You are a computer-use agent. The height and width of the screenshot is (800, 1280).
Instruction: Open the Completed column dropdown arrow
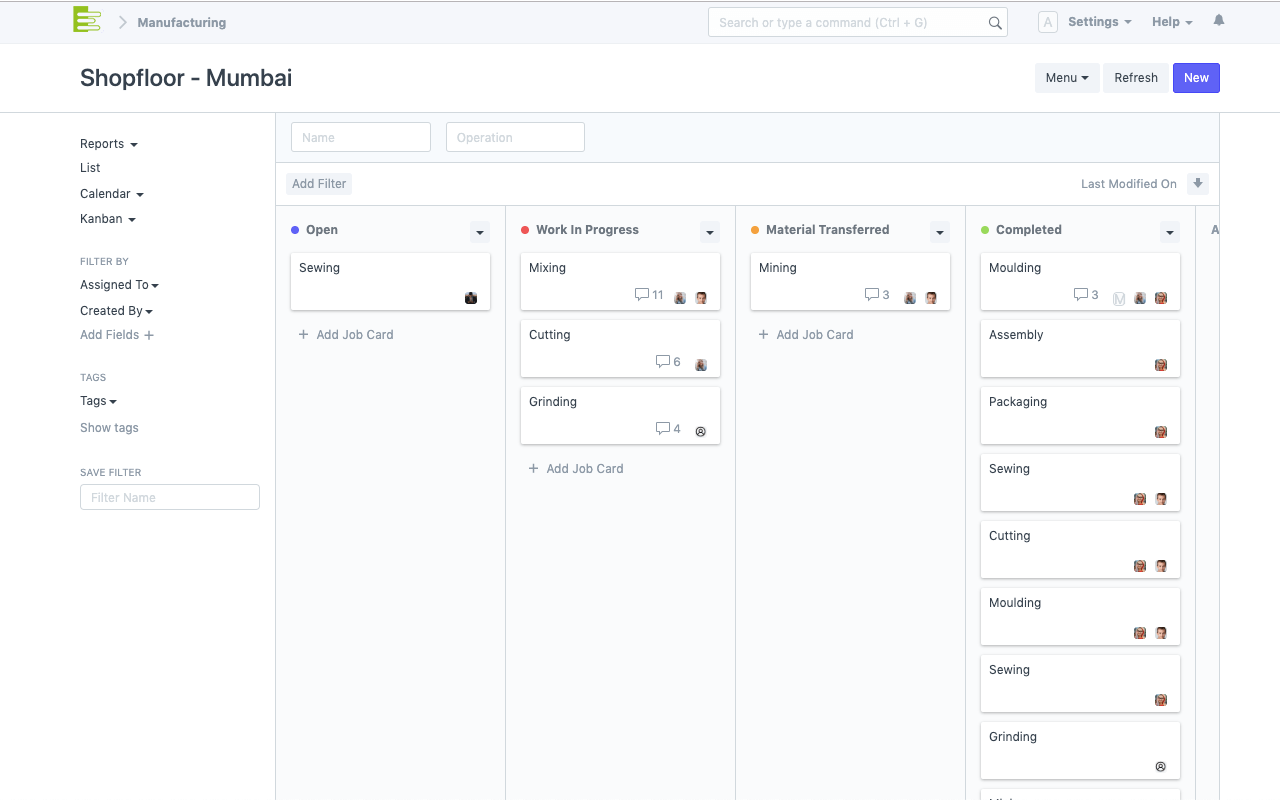pyautogui.click(x=1169, y=232)
